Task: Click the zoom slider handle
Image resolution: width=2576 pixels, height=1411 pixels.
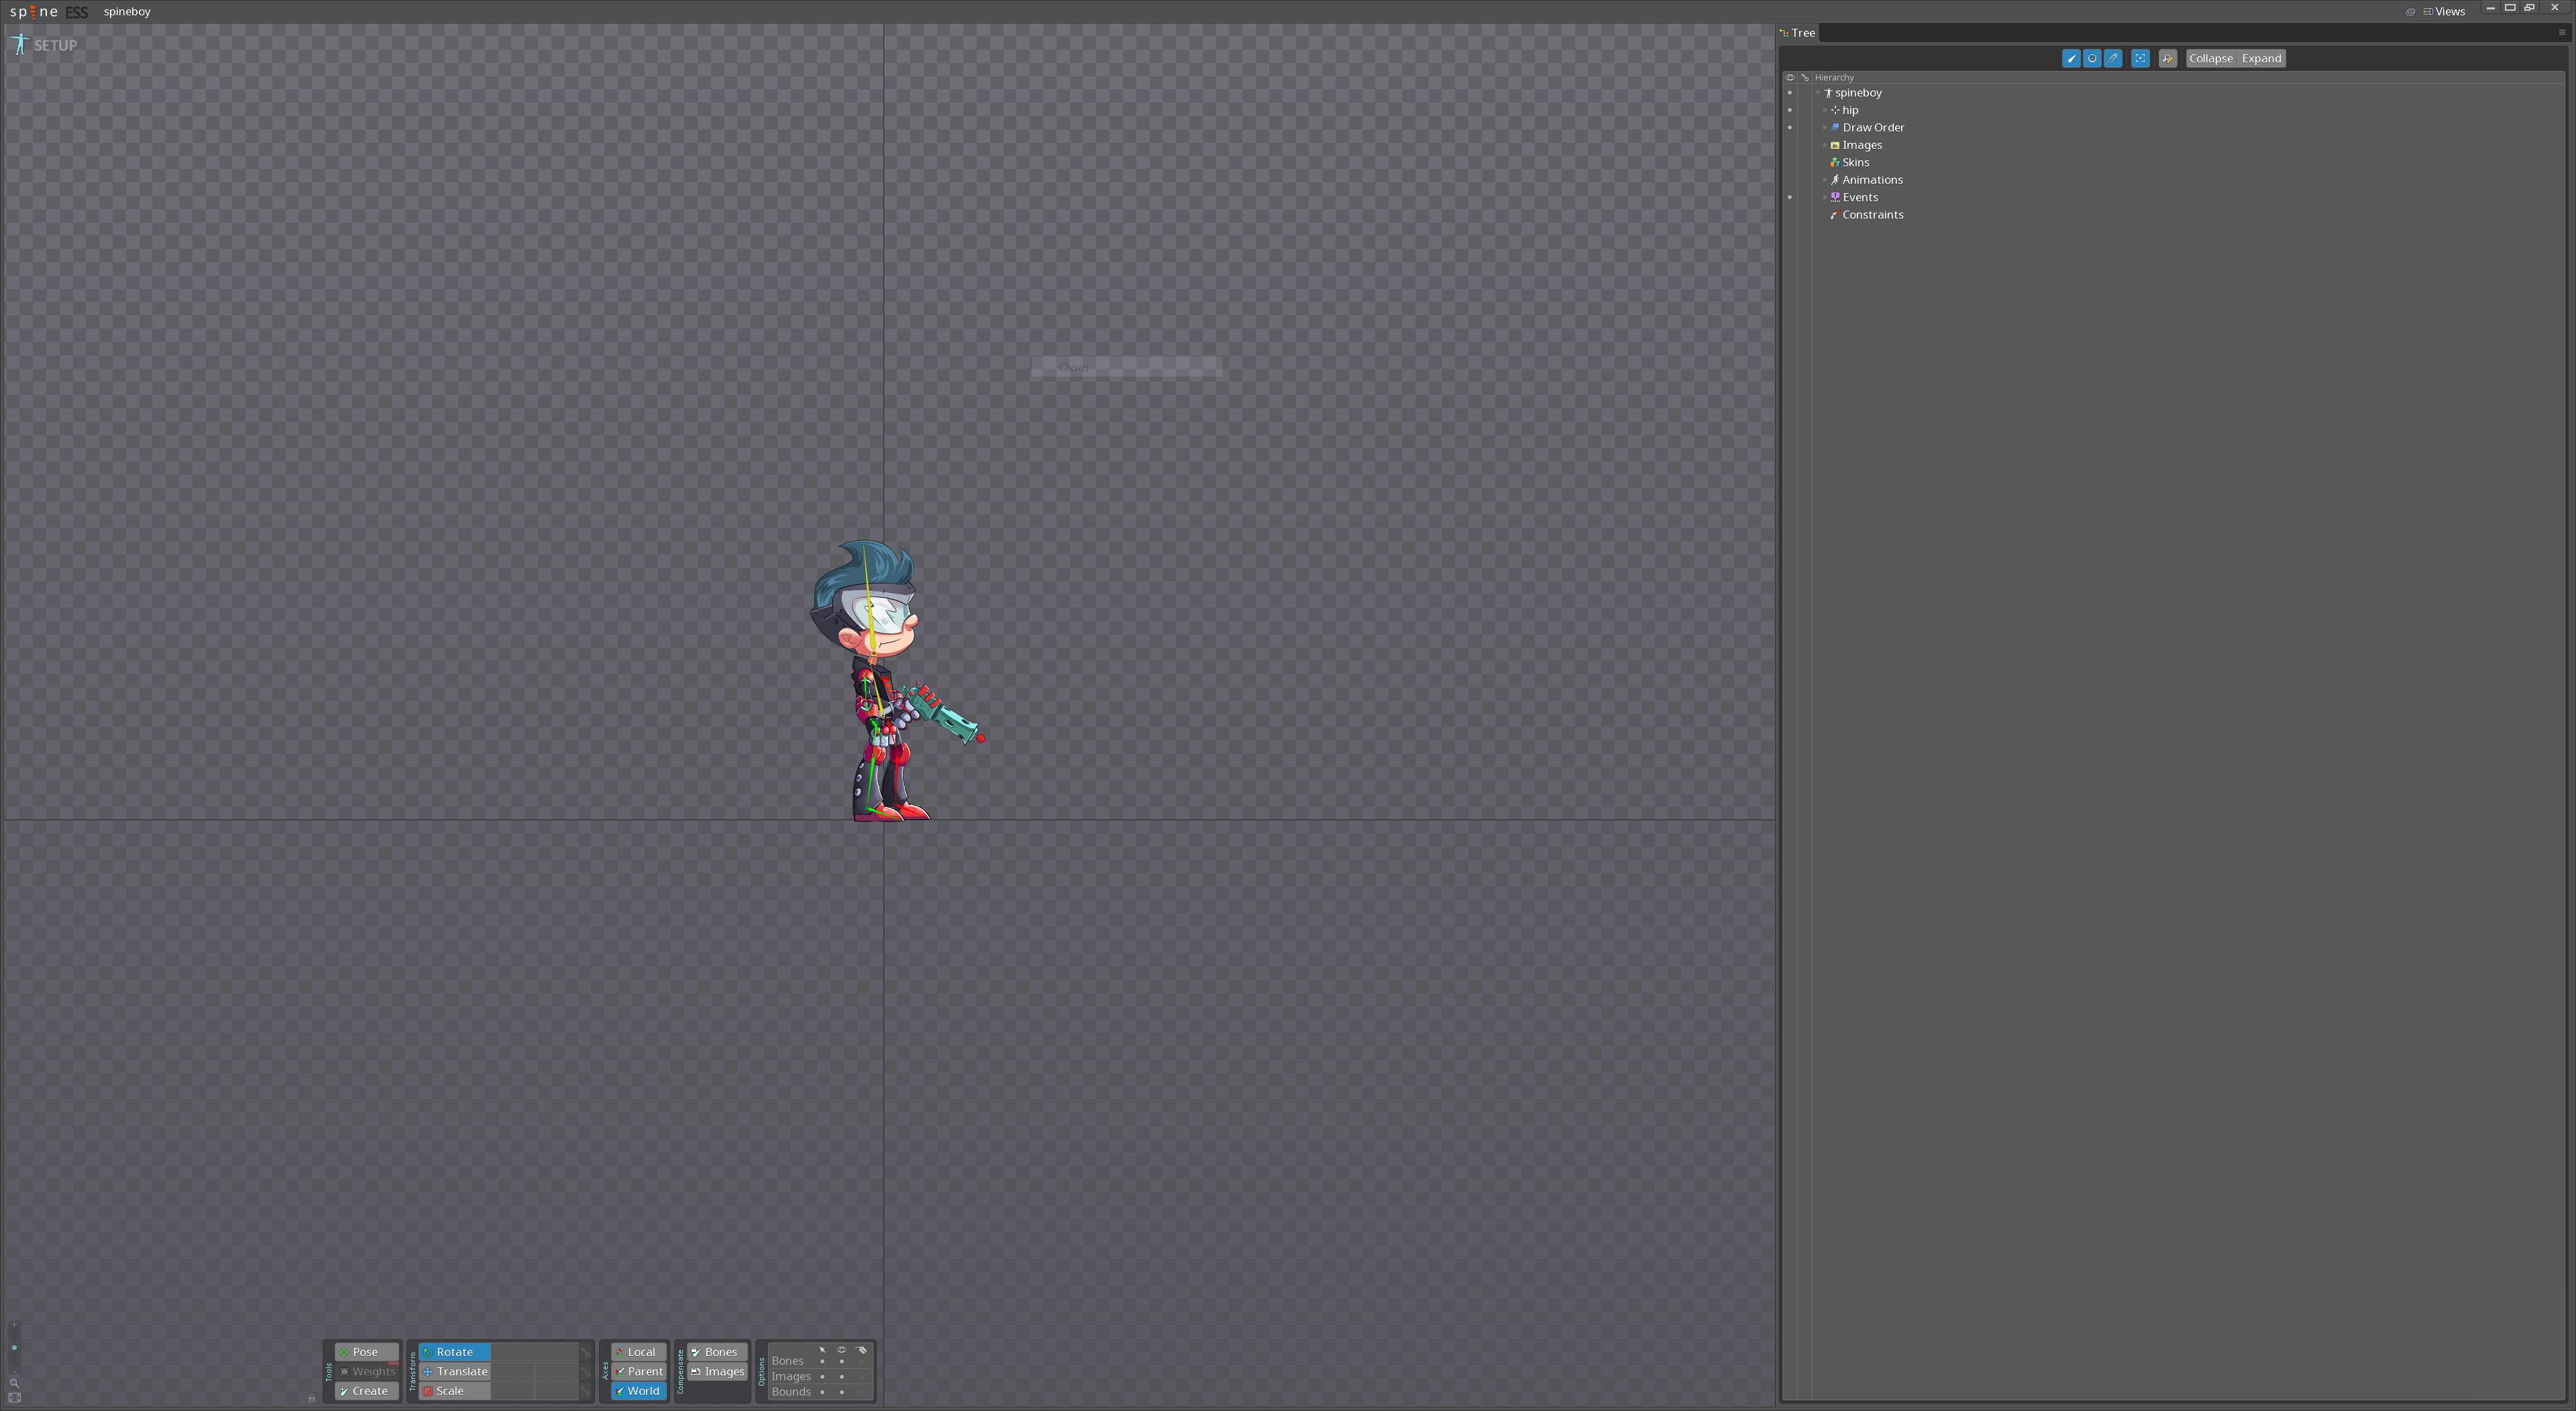Action: pos(14,1347)
